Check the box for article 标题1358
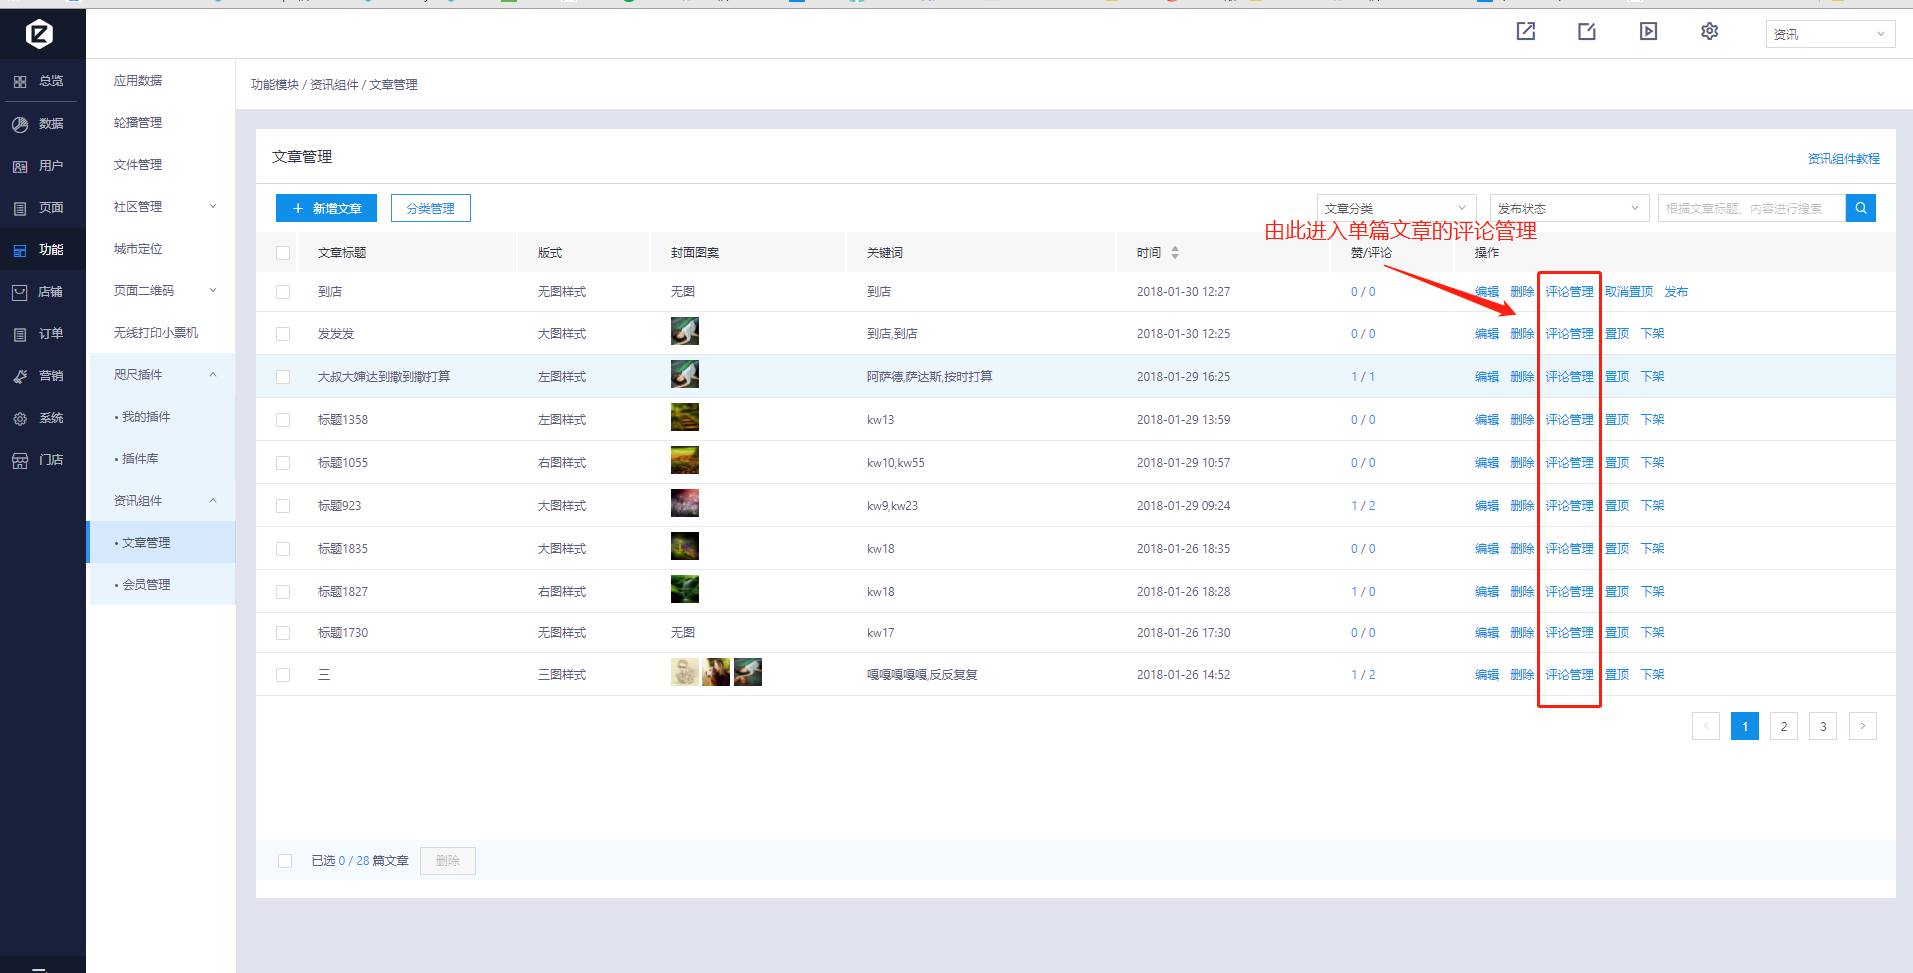This screenshot has width=1913, height=973. coord(283,420)
